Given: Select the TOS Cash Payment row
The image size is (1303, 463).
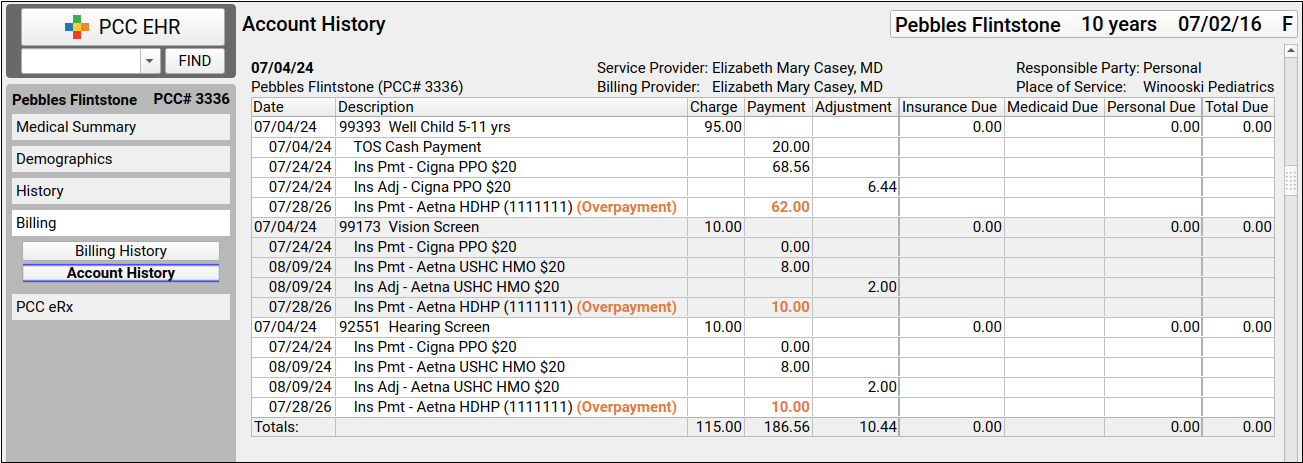Looking at the screenshot, I should coord(763,147).
